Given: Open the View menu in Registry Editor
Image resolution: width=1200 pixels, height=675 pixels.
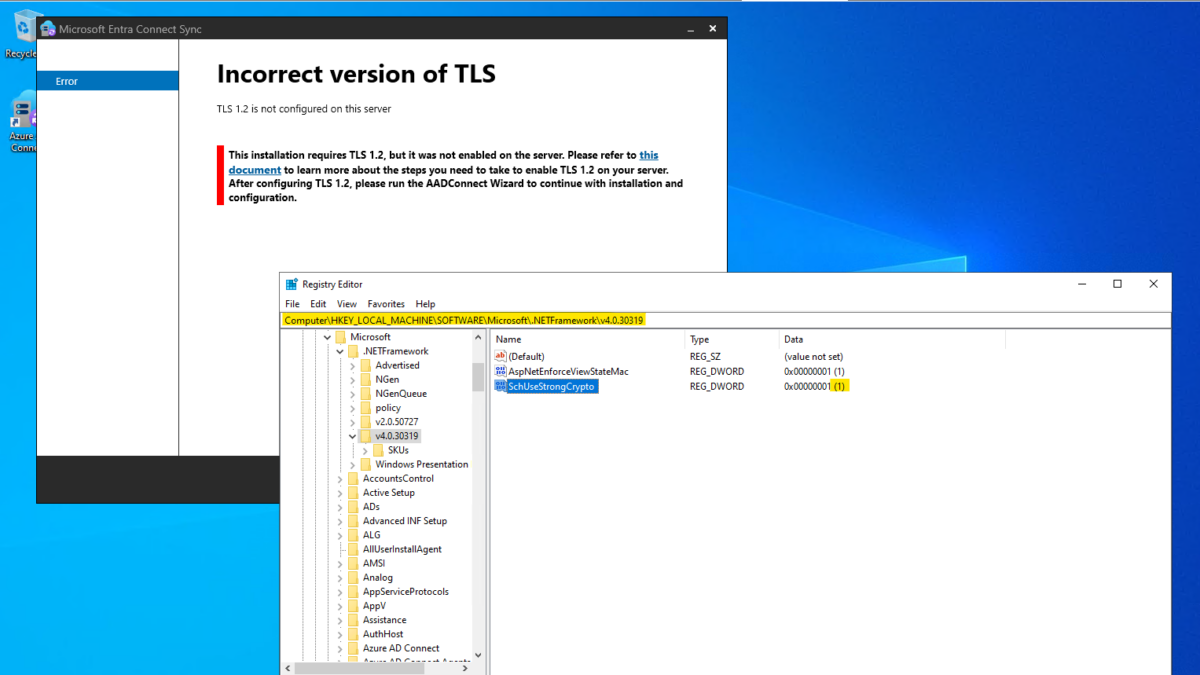Looking at the screenshot, I should point(347,304).
